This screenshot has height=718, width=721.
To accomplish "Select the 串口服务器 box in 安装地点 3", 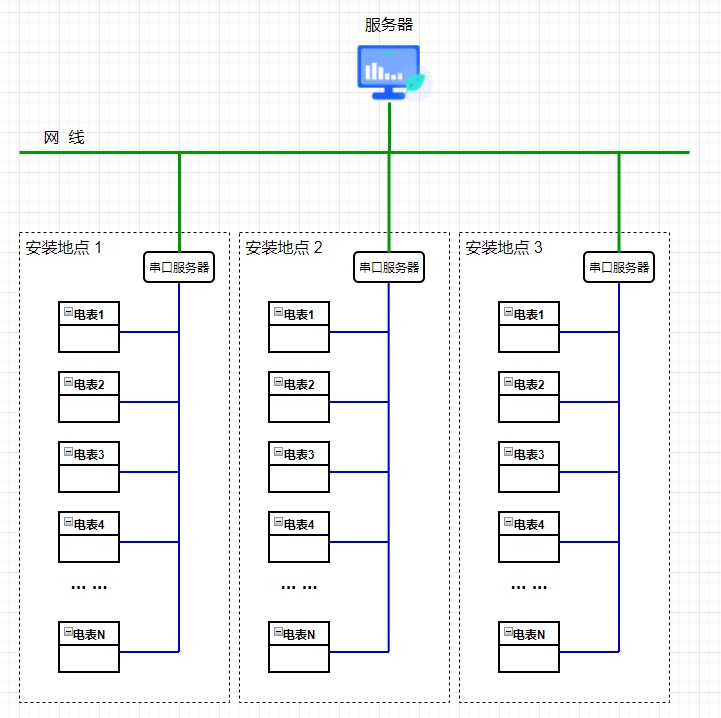I will pos(619,267).
